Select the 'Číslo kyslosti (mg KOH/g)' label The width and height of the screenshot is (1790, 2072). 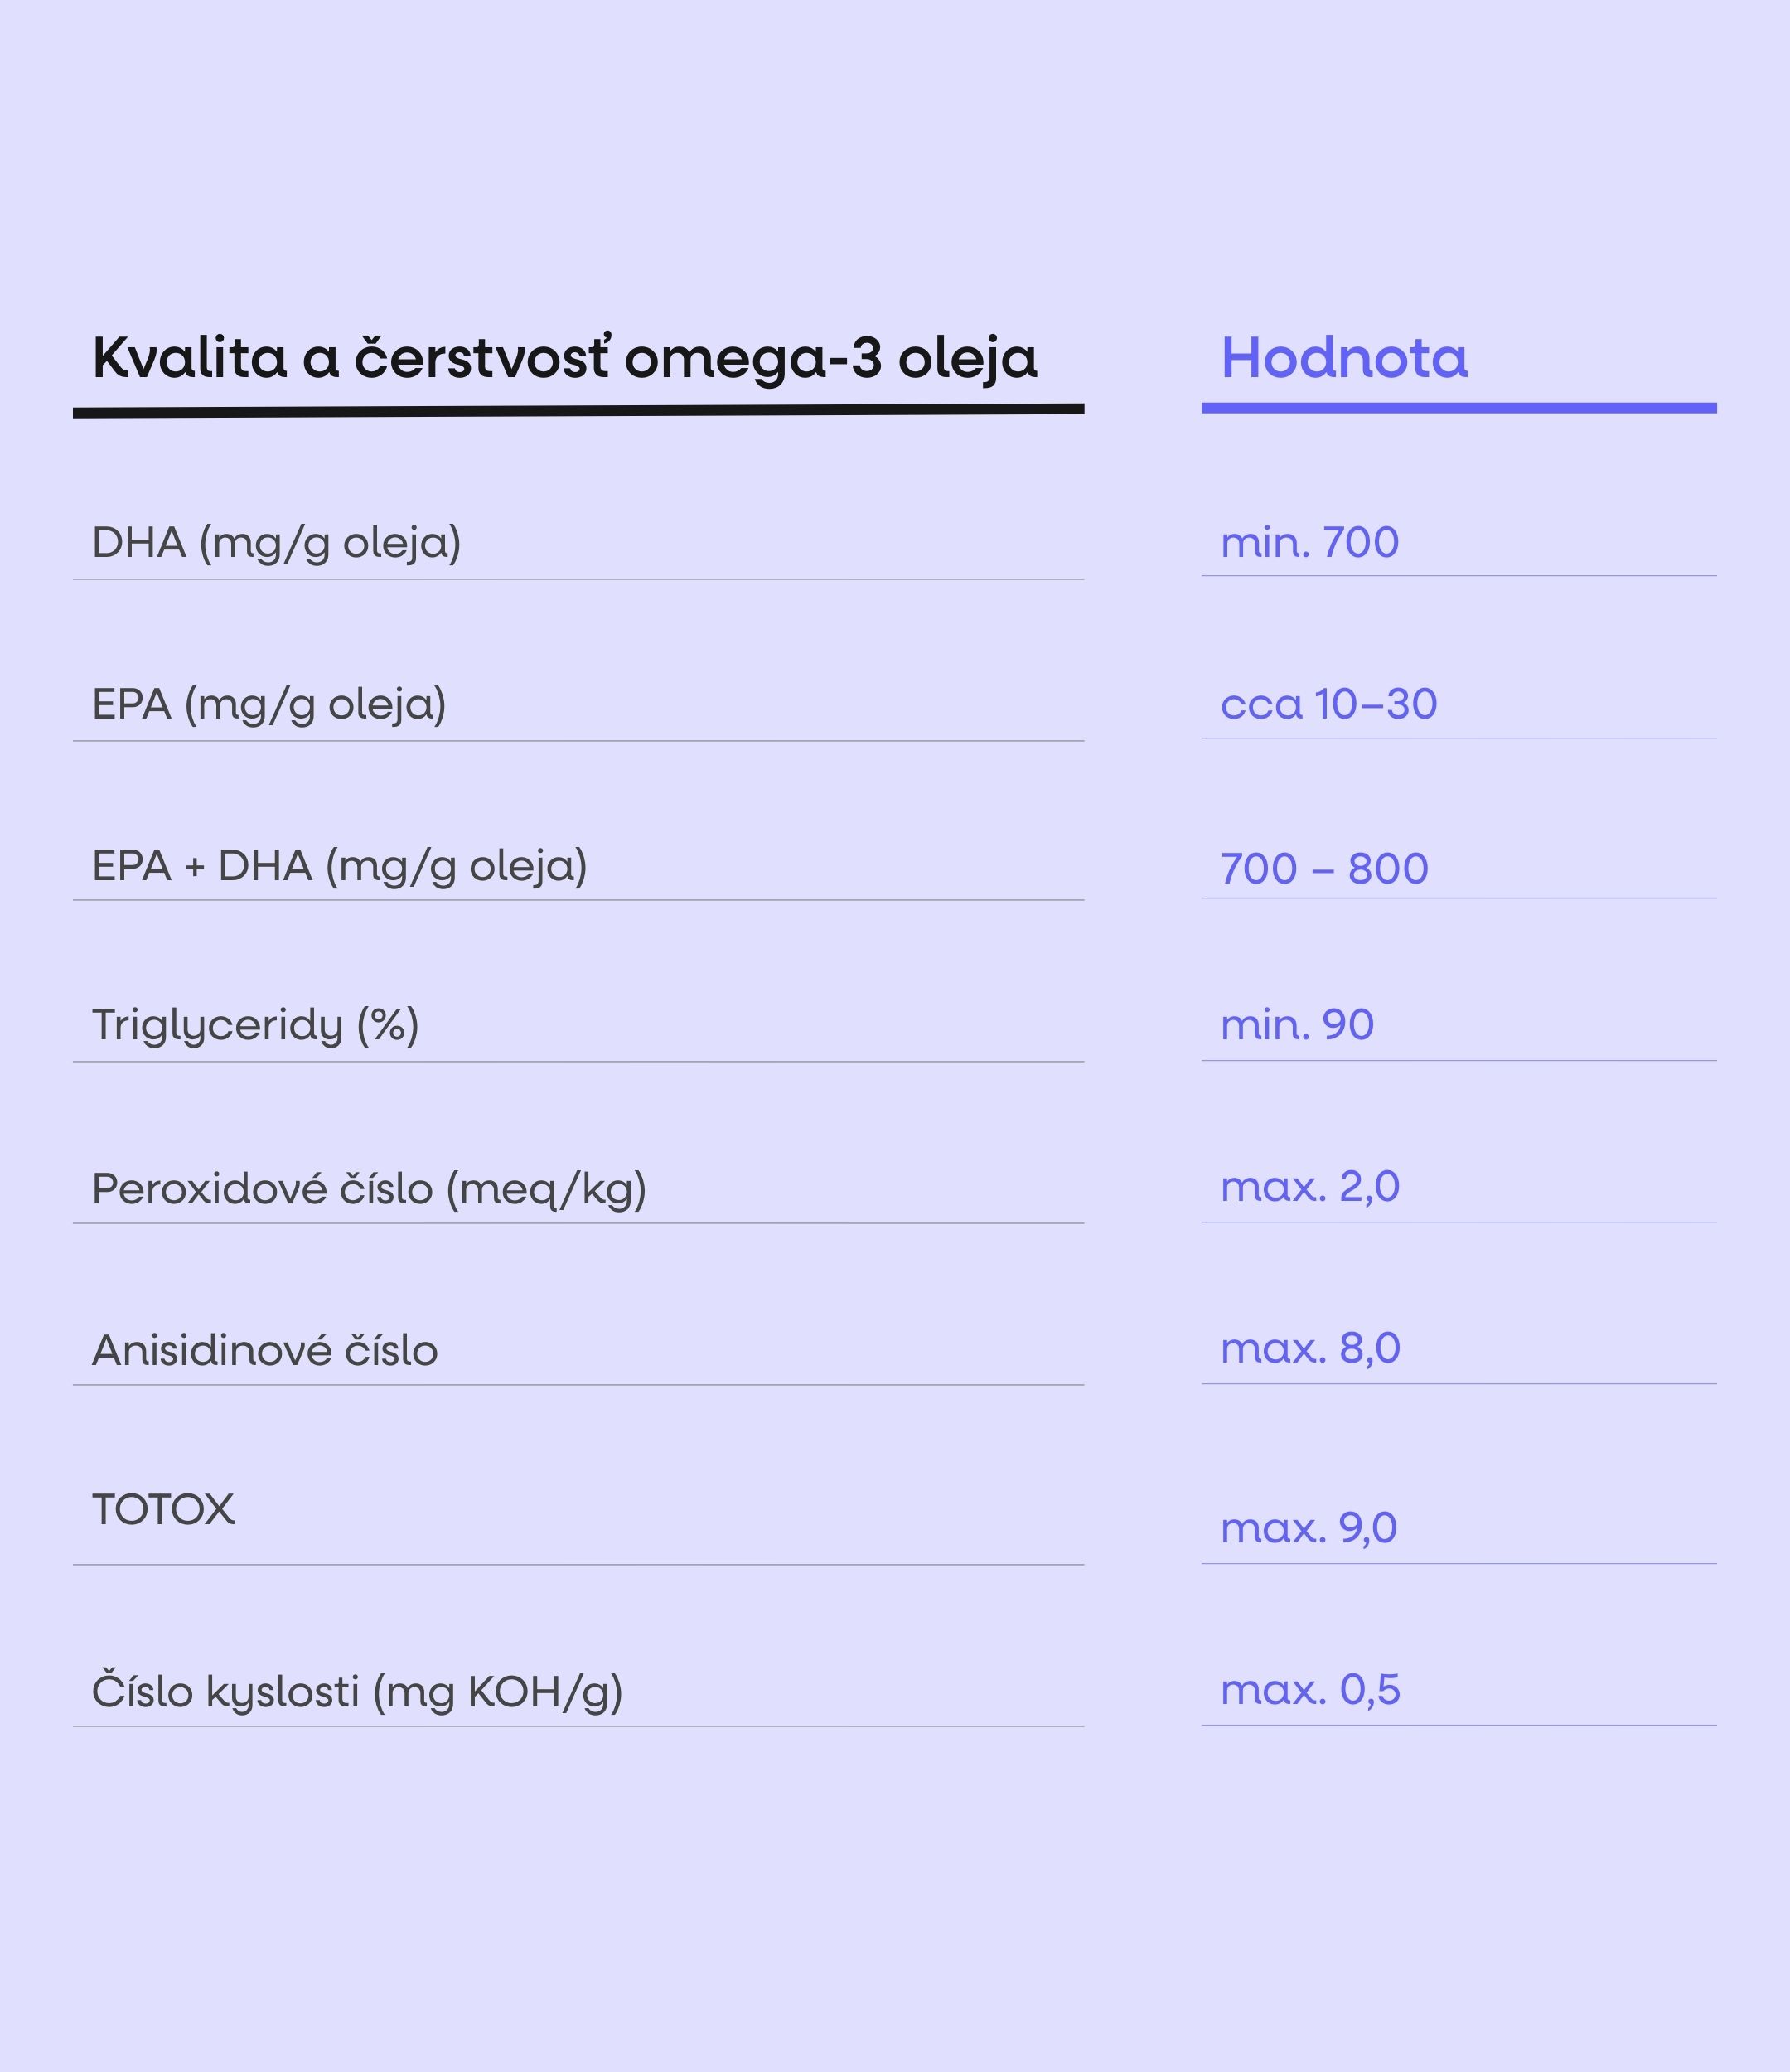click(358, 1692)
